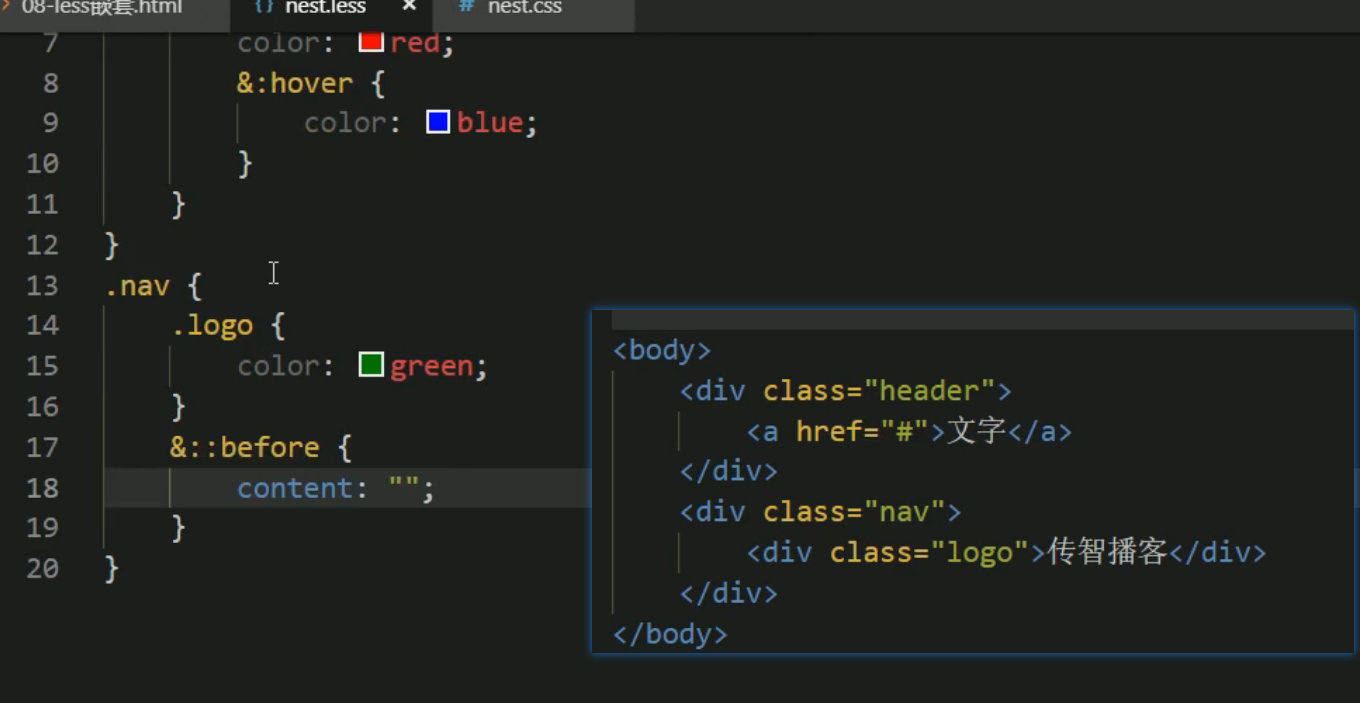
Task: Click the content property on line 18
Action: point(295,487)
